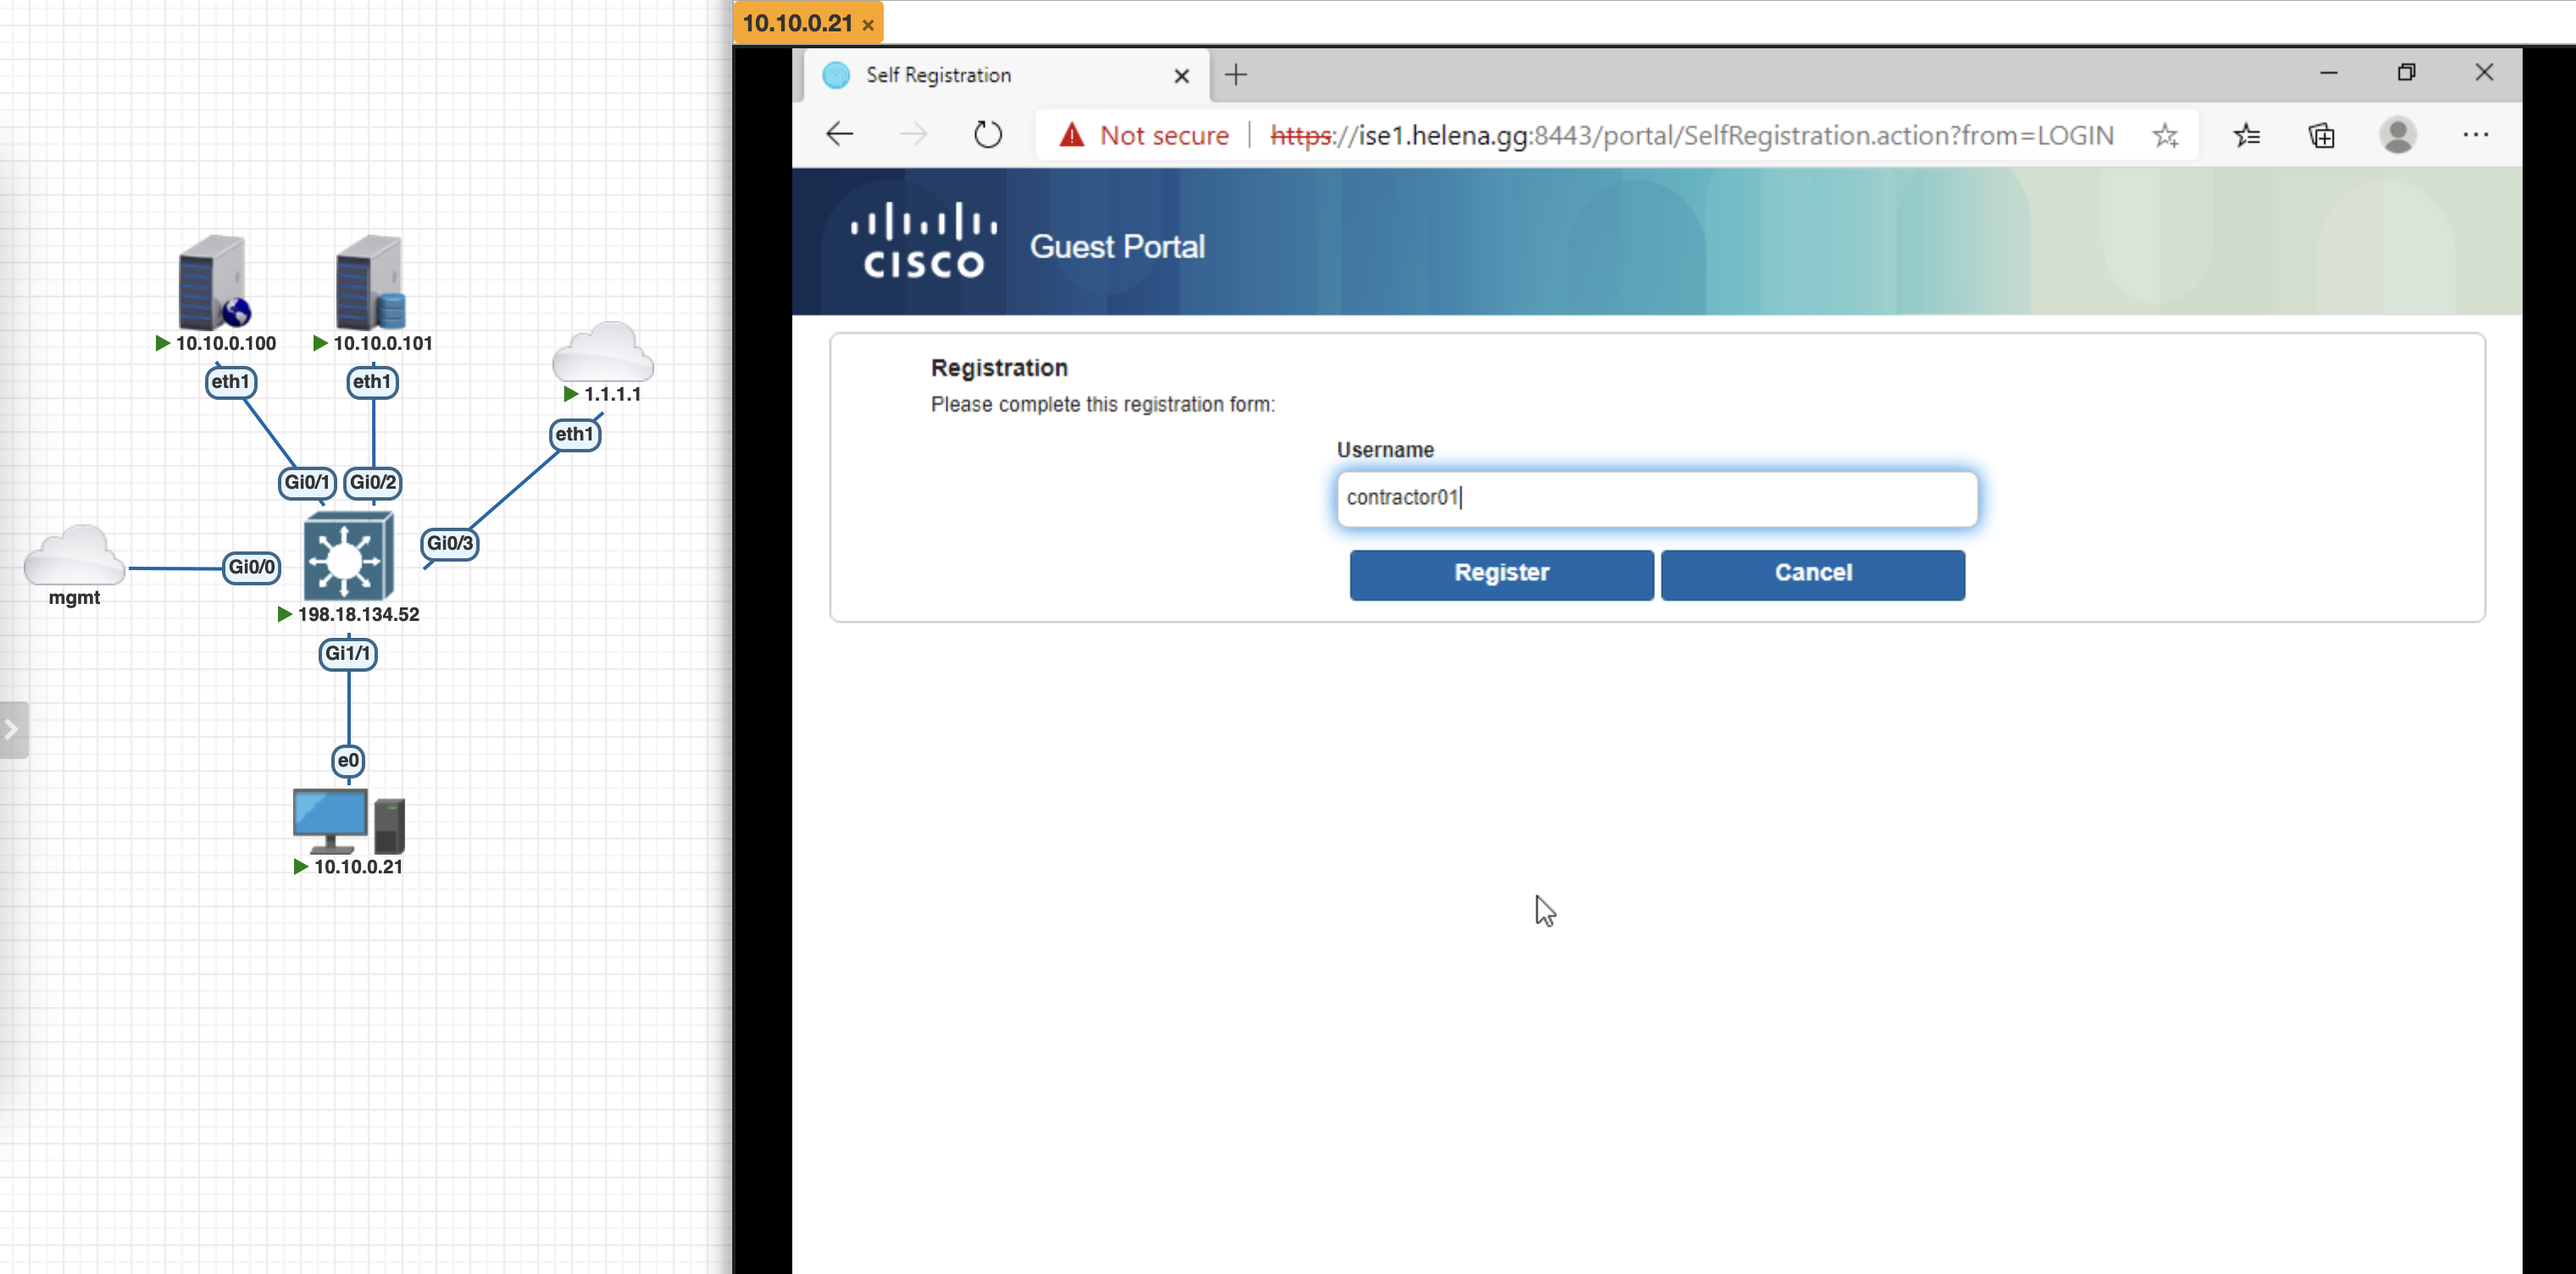Select the core switch 198.18.134.52 node
This screenshot has width=2576, height=1274.
348,556
